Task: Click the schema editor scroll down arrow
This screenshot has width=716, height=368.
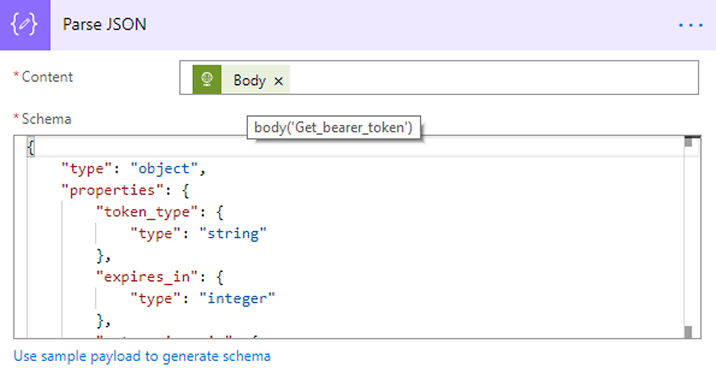Action: [x=689, y=332]
